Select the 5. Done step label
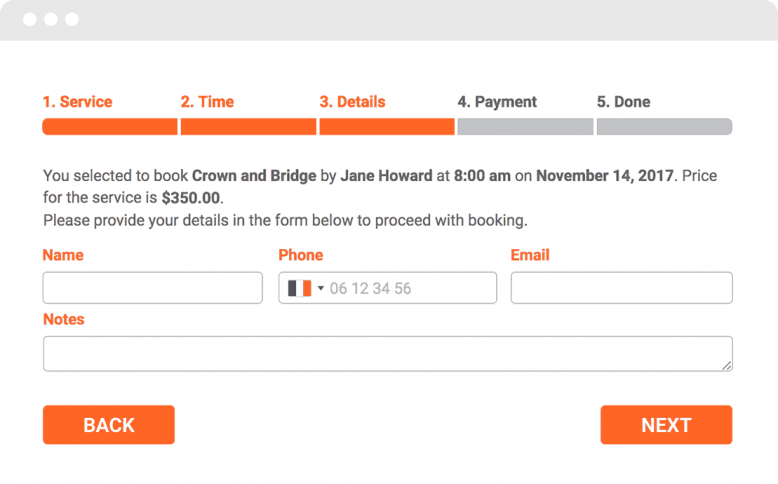This screenshot has width=778, height=484. pyautogui.click(x=623, y=102)
